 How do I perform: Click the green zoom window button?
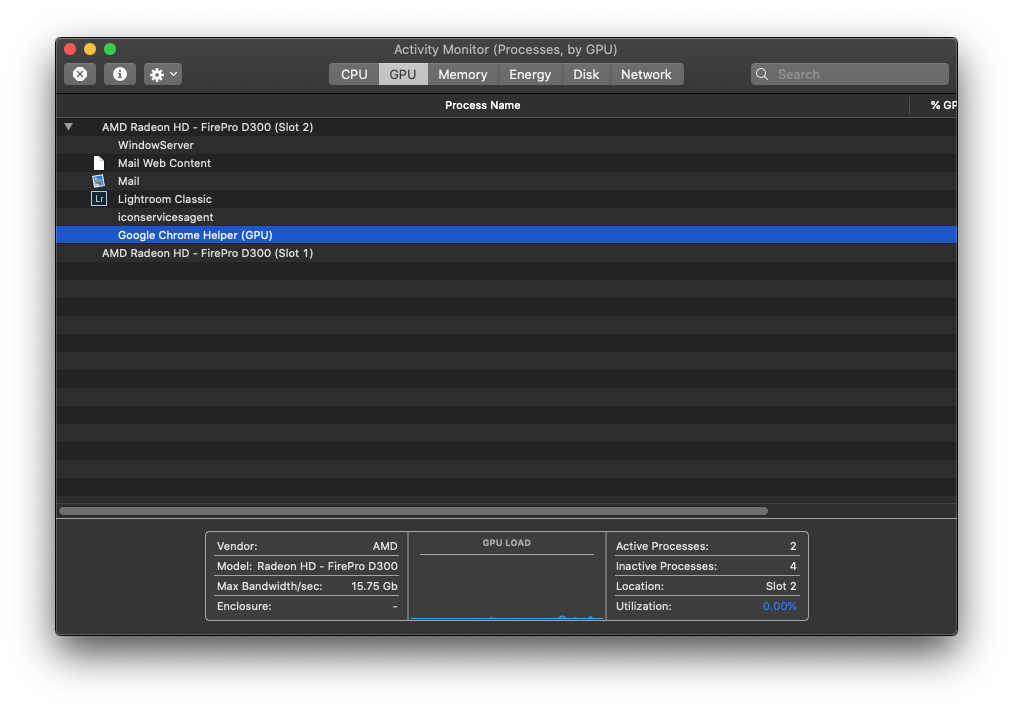coord(110,49)
